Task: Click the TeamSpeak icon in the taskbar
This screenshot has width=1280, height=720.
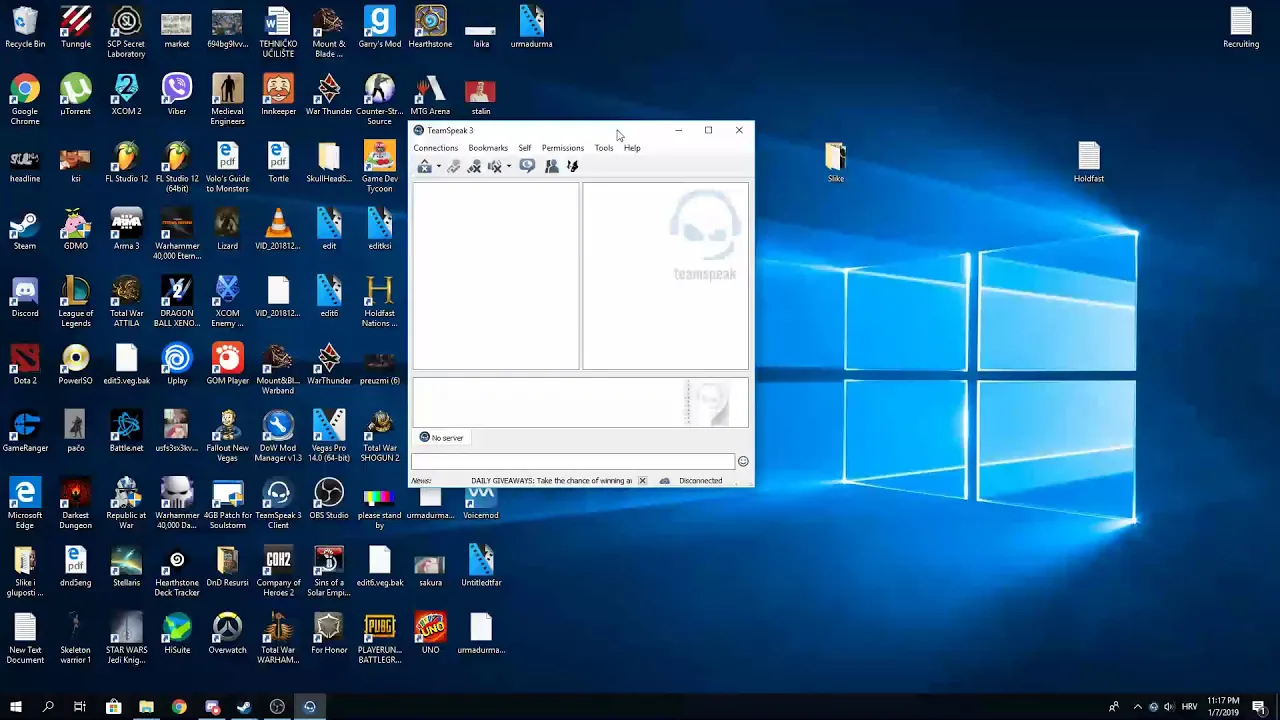Action: [x=310, y=707]
